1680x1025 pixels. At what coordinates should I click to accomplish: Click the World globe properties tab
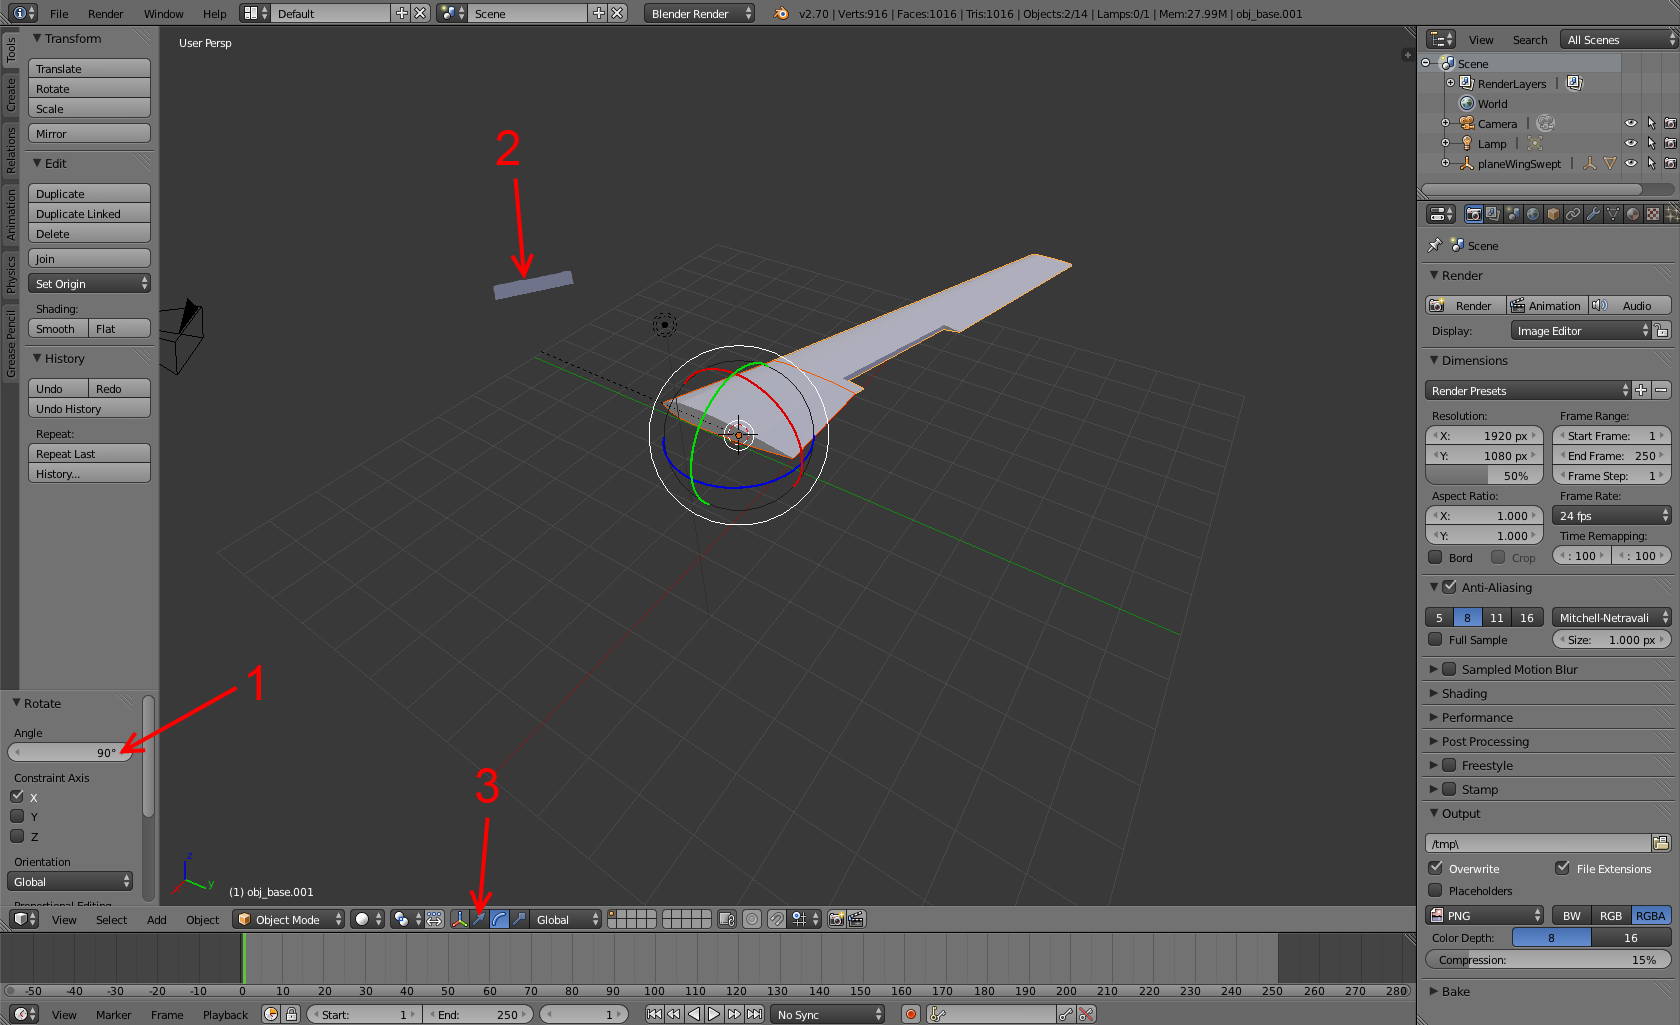[x=1533, y=214]
